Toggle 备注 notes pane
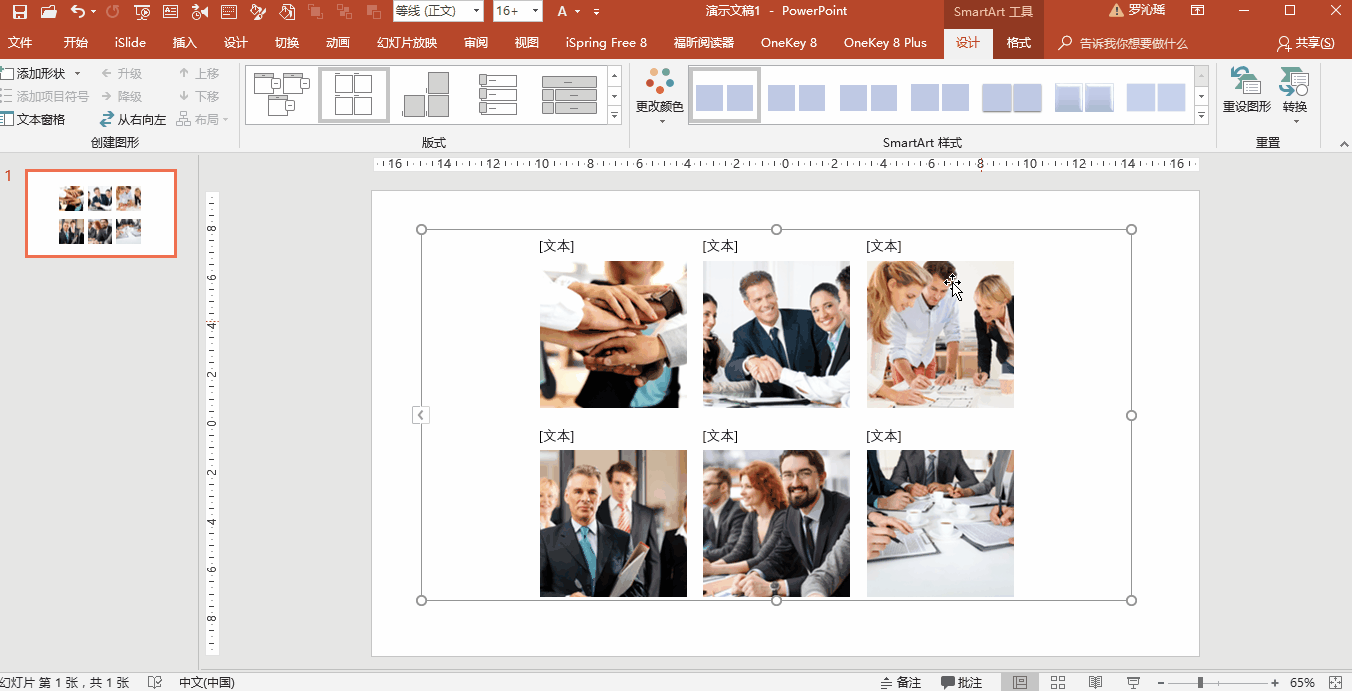This screenshot has width=1352, height=691. (901, 682)
